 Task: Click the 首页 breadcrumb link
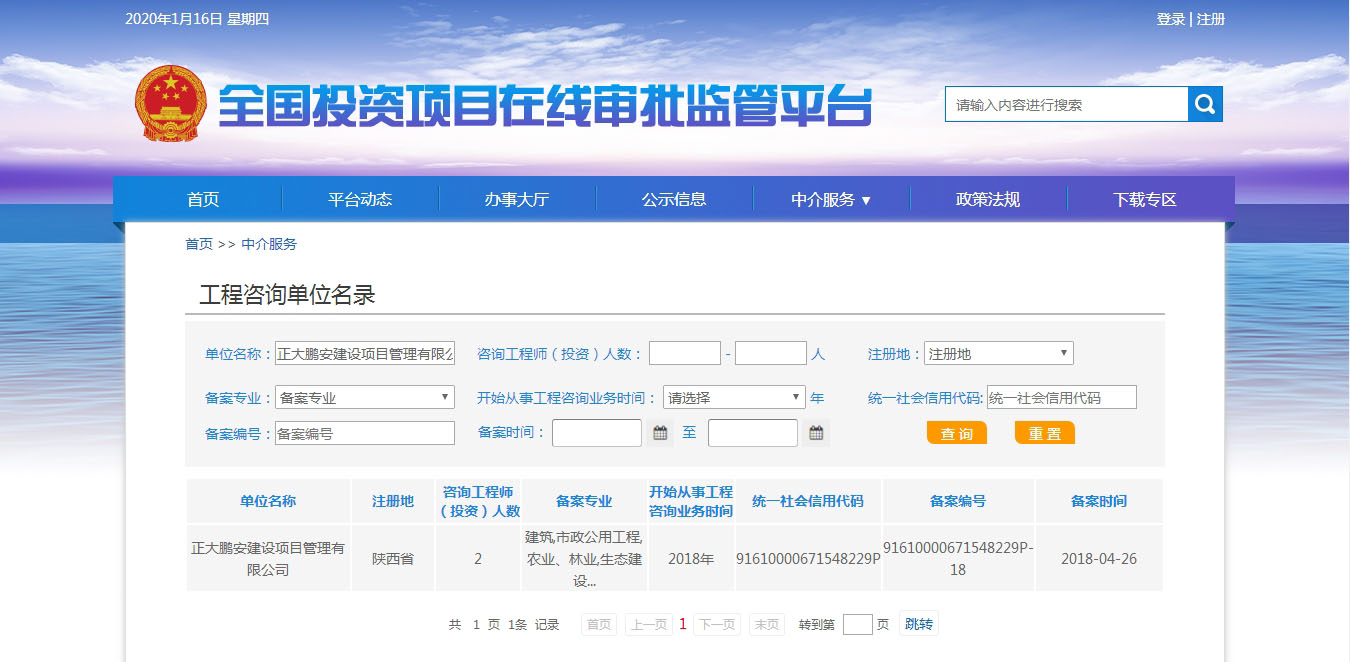click(199, 244)
